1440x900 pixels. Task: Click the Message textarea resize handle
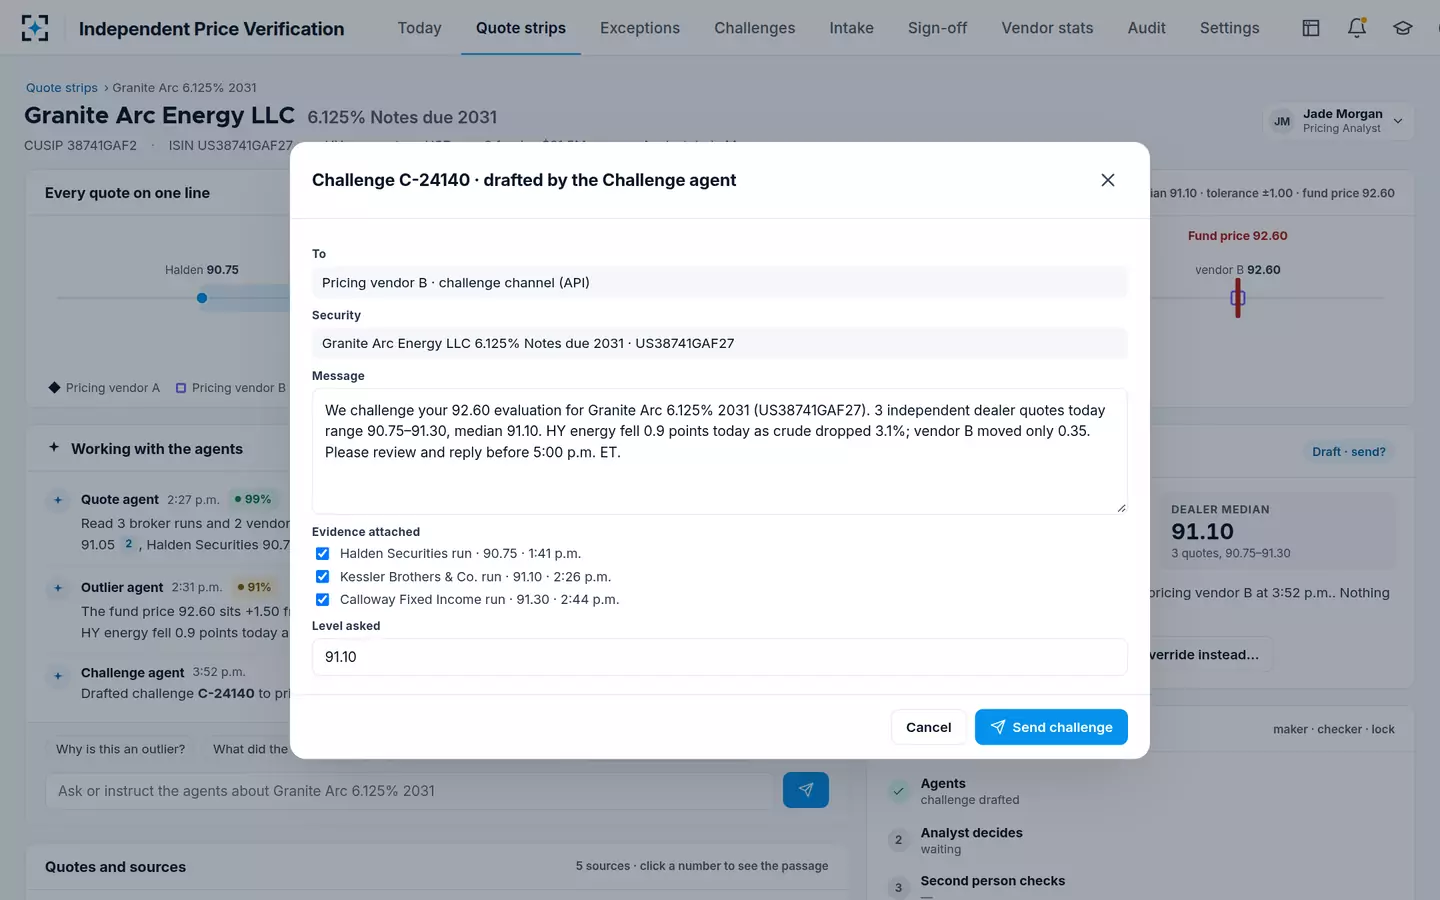[1121, 508]
